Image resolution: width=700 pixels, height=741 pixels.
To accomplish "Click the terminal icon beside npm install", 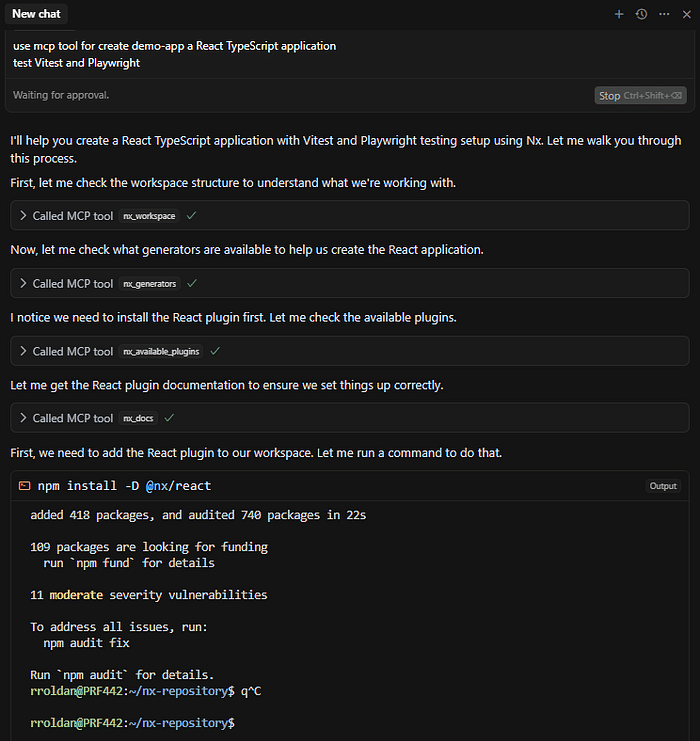I will click(25, 486).
